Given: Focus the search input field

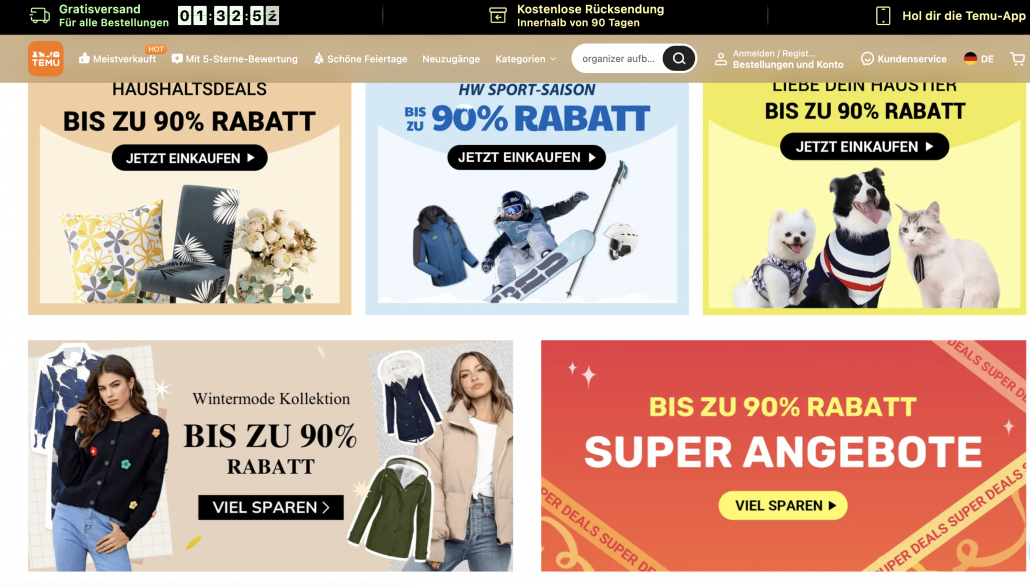Looking at the screenshot, I should coord(617,58).
